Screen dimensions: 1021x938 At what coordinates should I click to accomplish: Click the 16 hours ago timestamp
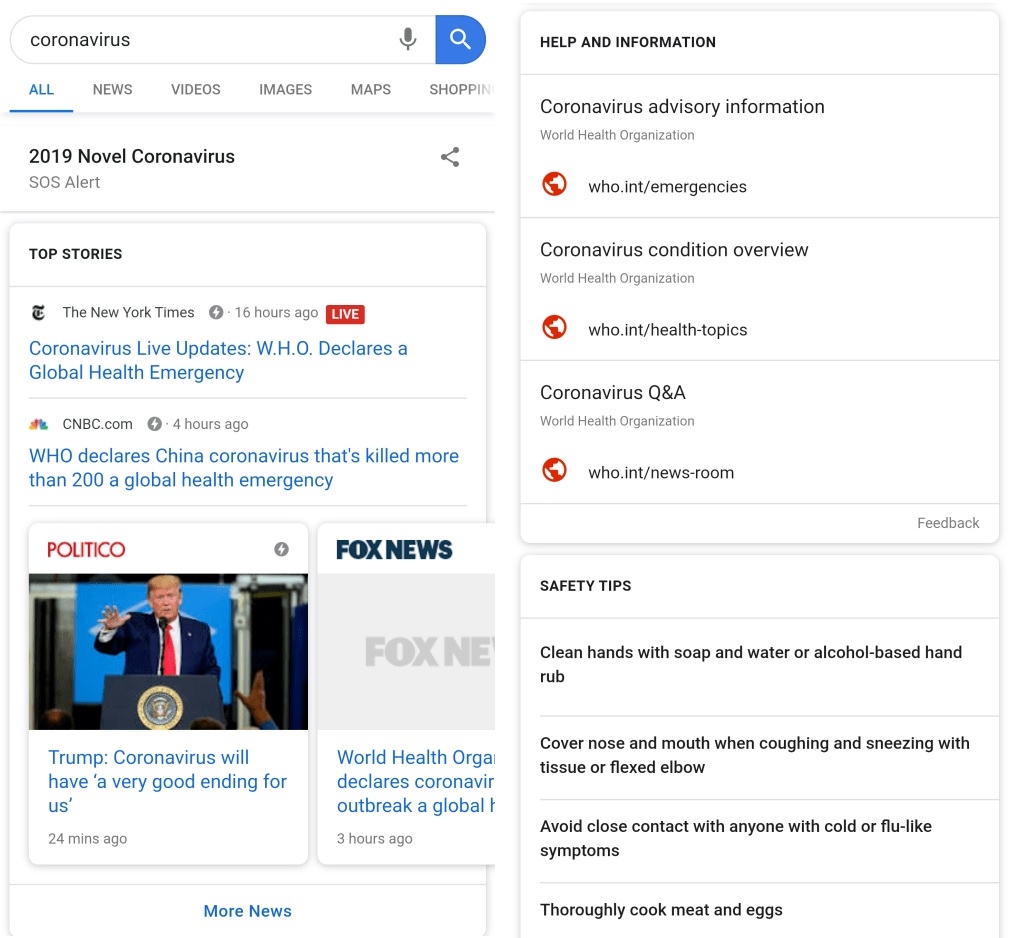click(x=276, y=312)
